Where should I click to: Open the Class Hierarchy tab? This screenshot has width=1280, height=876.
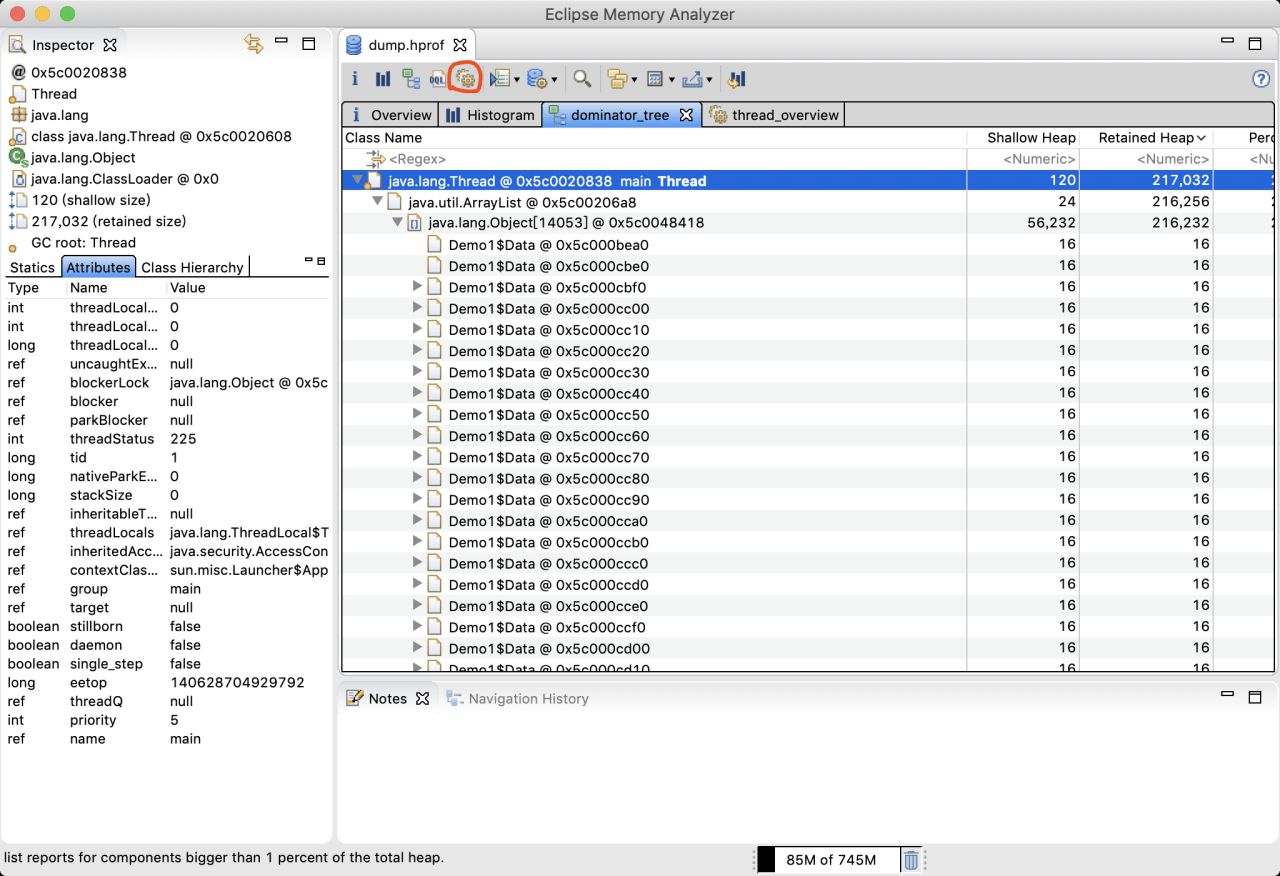tap(192, 267)
